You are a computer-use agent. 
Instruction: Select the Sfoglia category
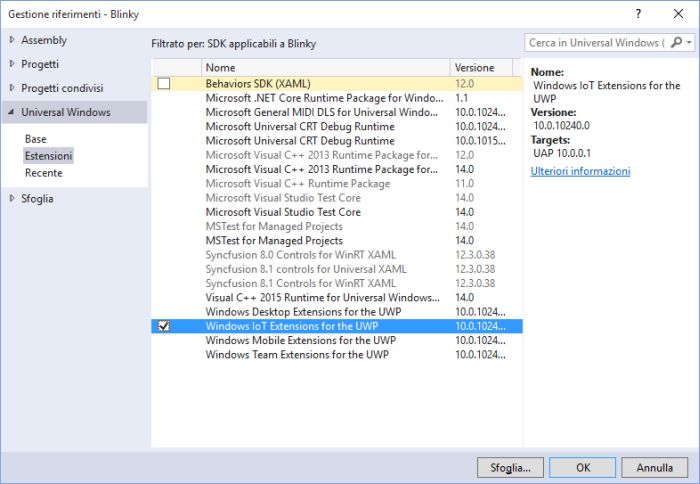click(x=37, y=199)
